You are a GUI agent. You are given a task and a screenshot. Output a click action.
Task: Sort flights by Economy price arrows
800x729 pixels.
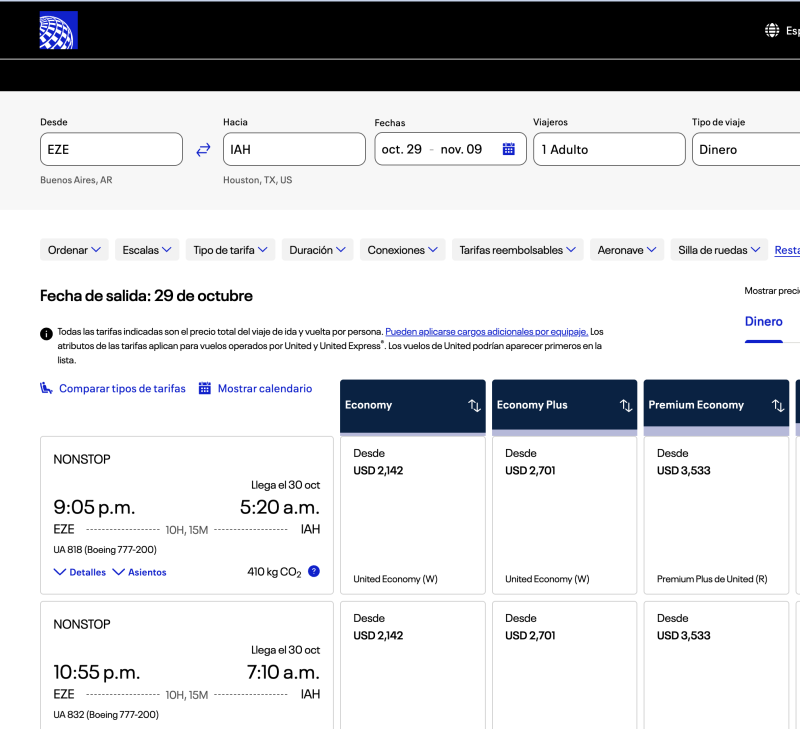[474, 405]
